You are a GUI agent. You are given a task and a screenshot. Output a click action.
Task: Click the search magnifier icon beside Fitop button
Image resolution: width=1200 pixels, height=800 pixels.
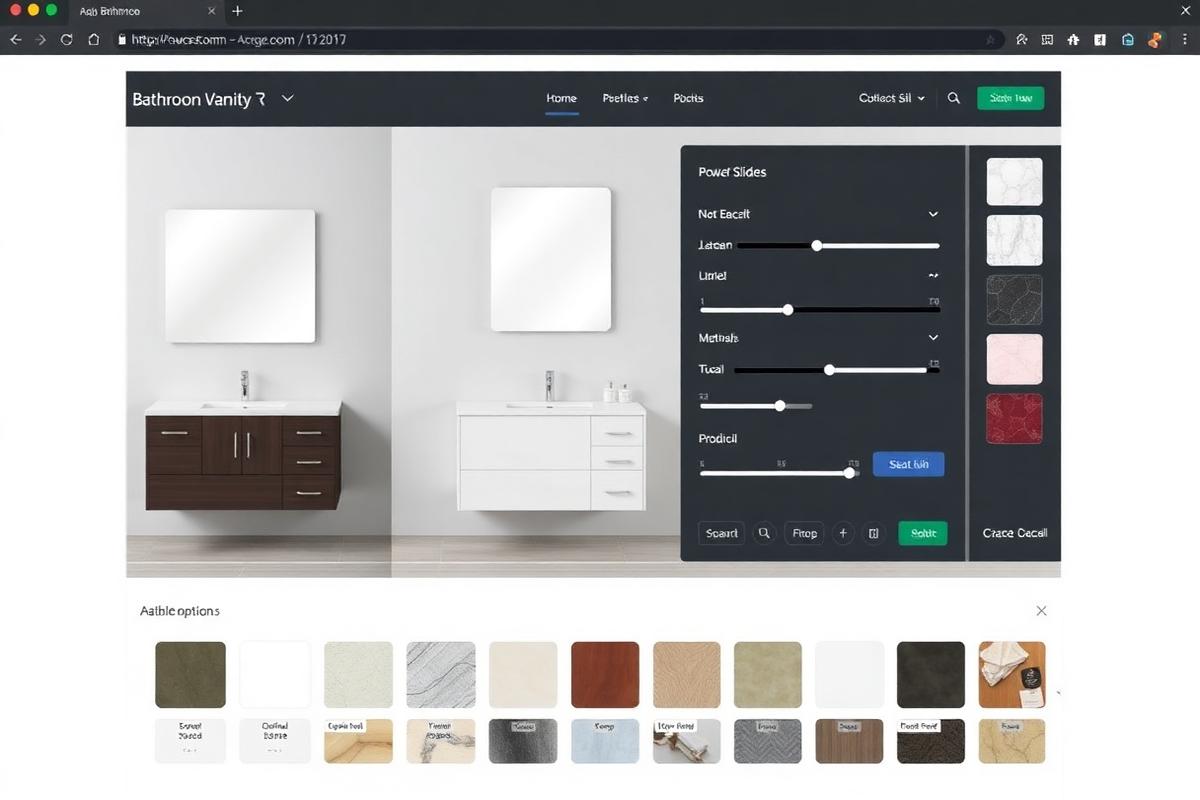point(764,533)
